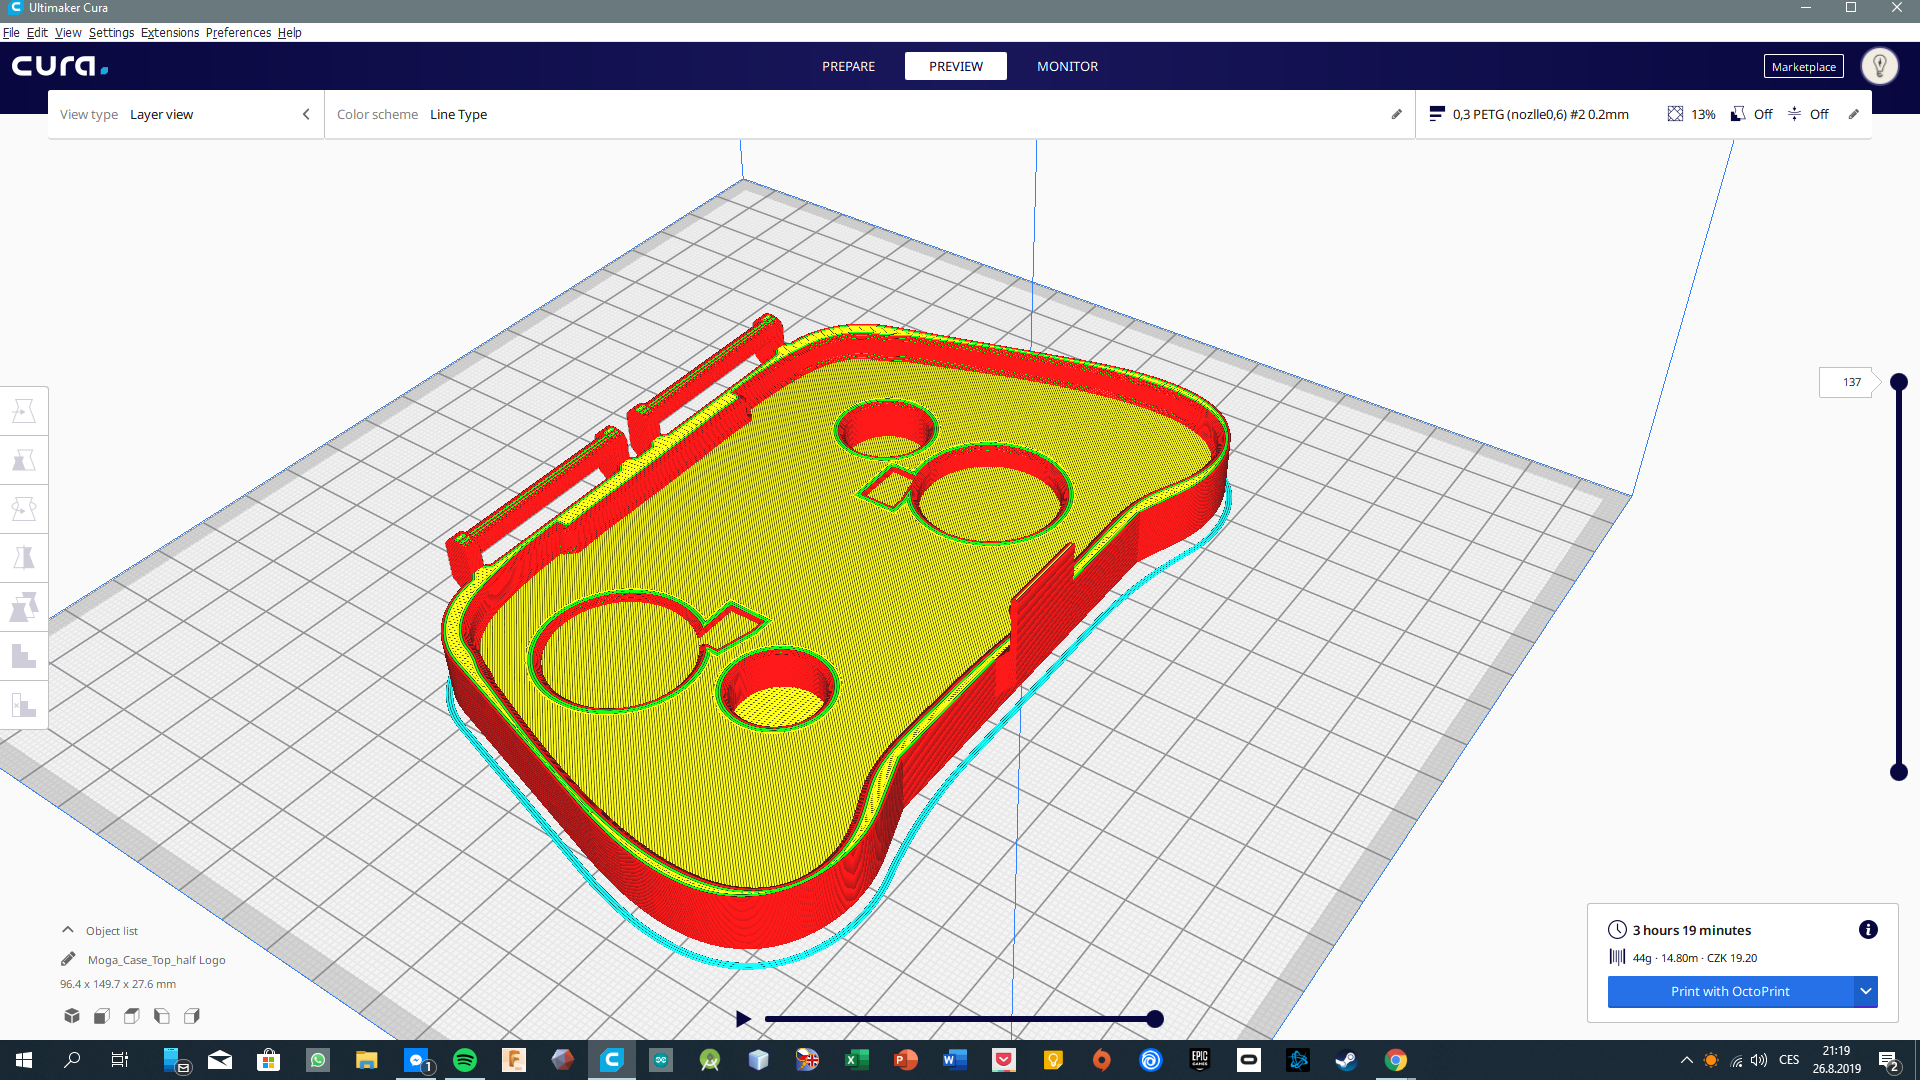Image resolution: width=1920 pixels, height=1080 pixels.
Task: Open the Marketplace
Action: (x=1803, y=67)
